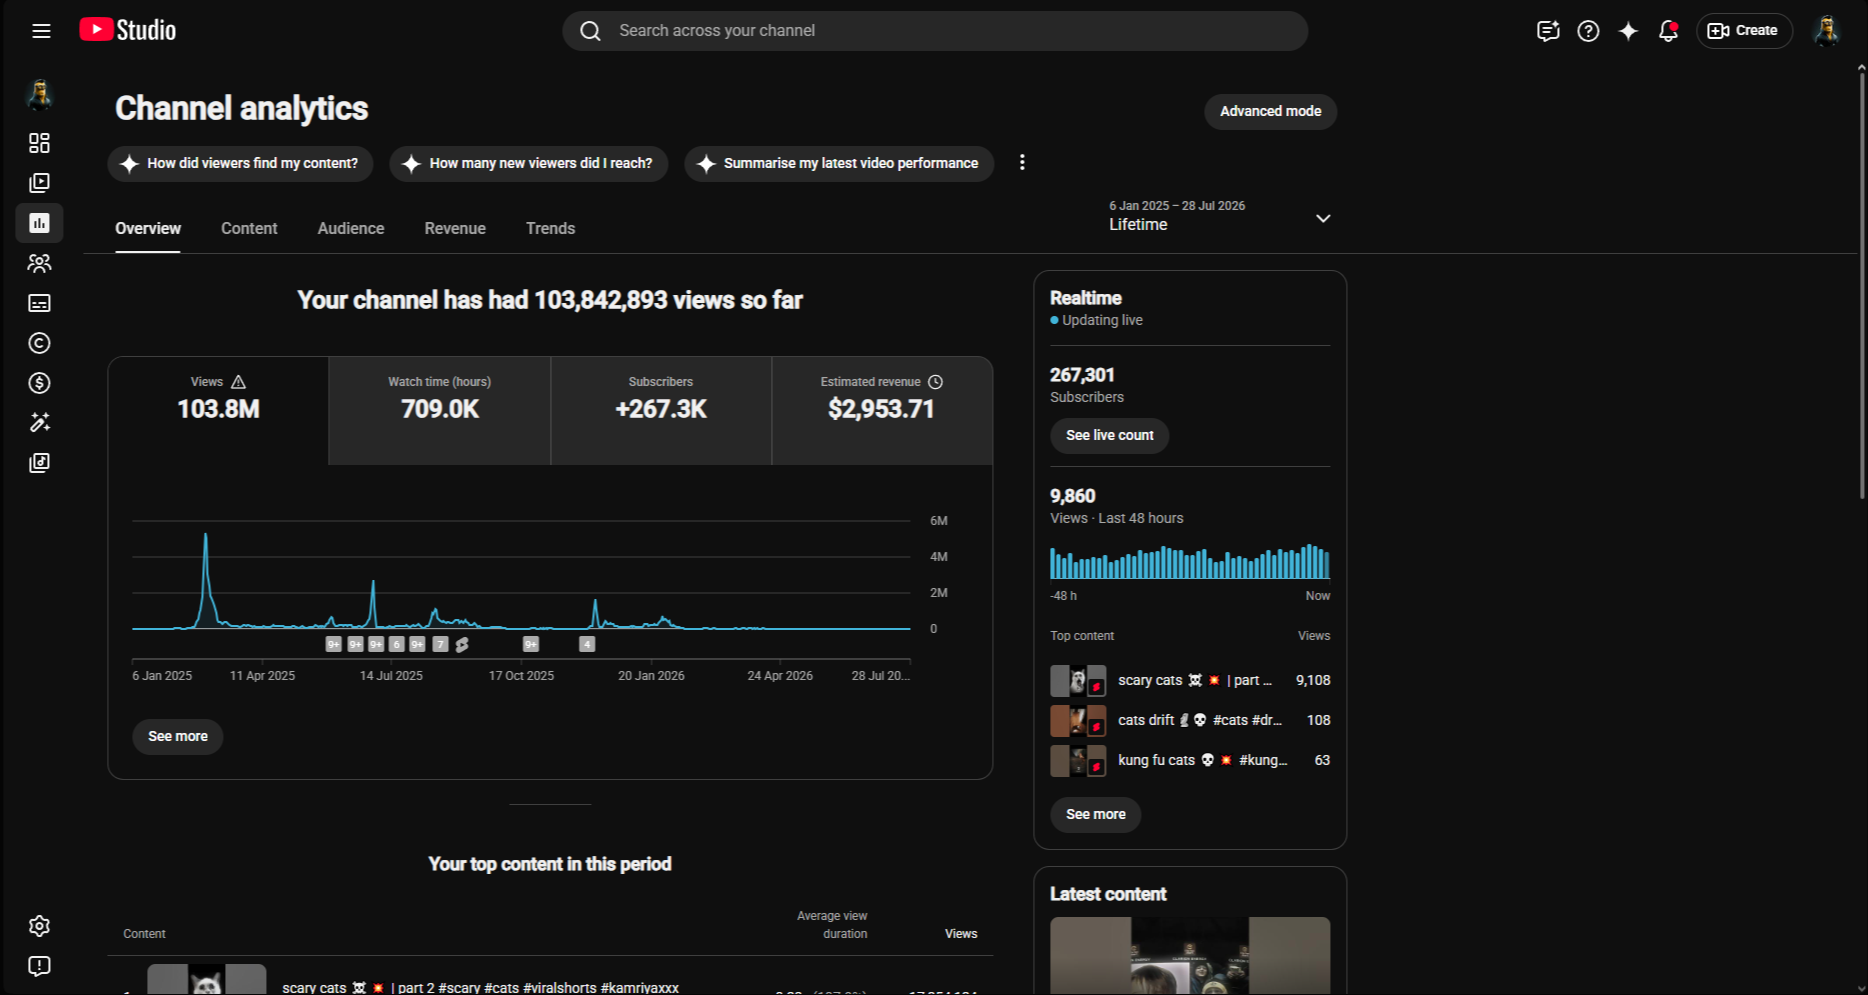The height and width of the screenshot is (995, 1868).
Task: Select the Subscribers metric card
Action: pos(661,410)
